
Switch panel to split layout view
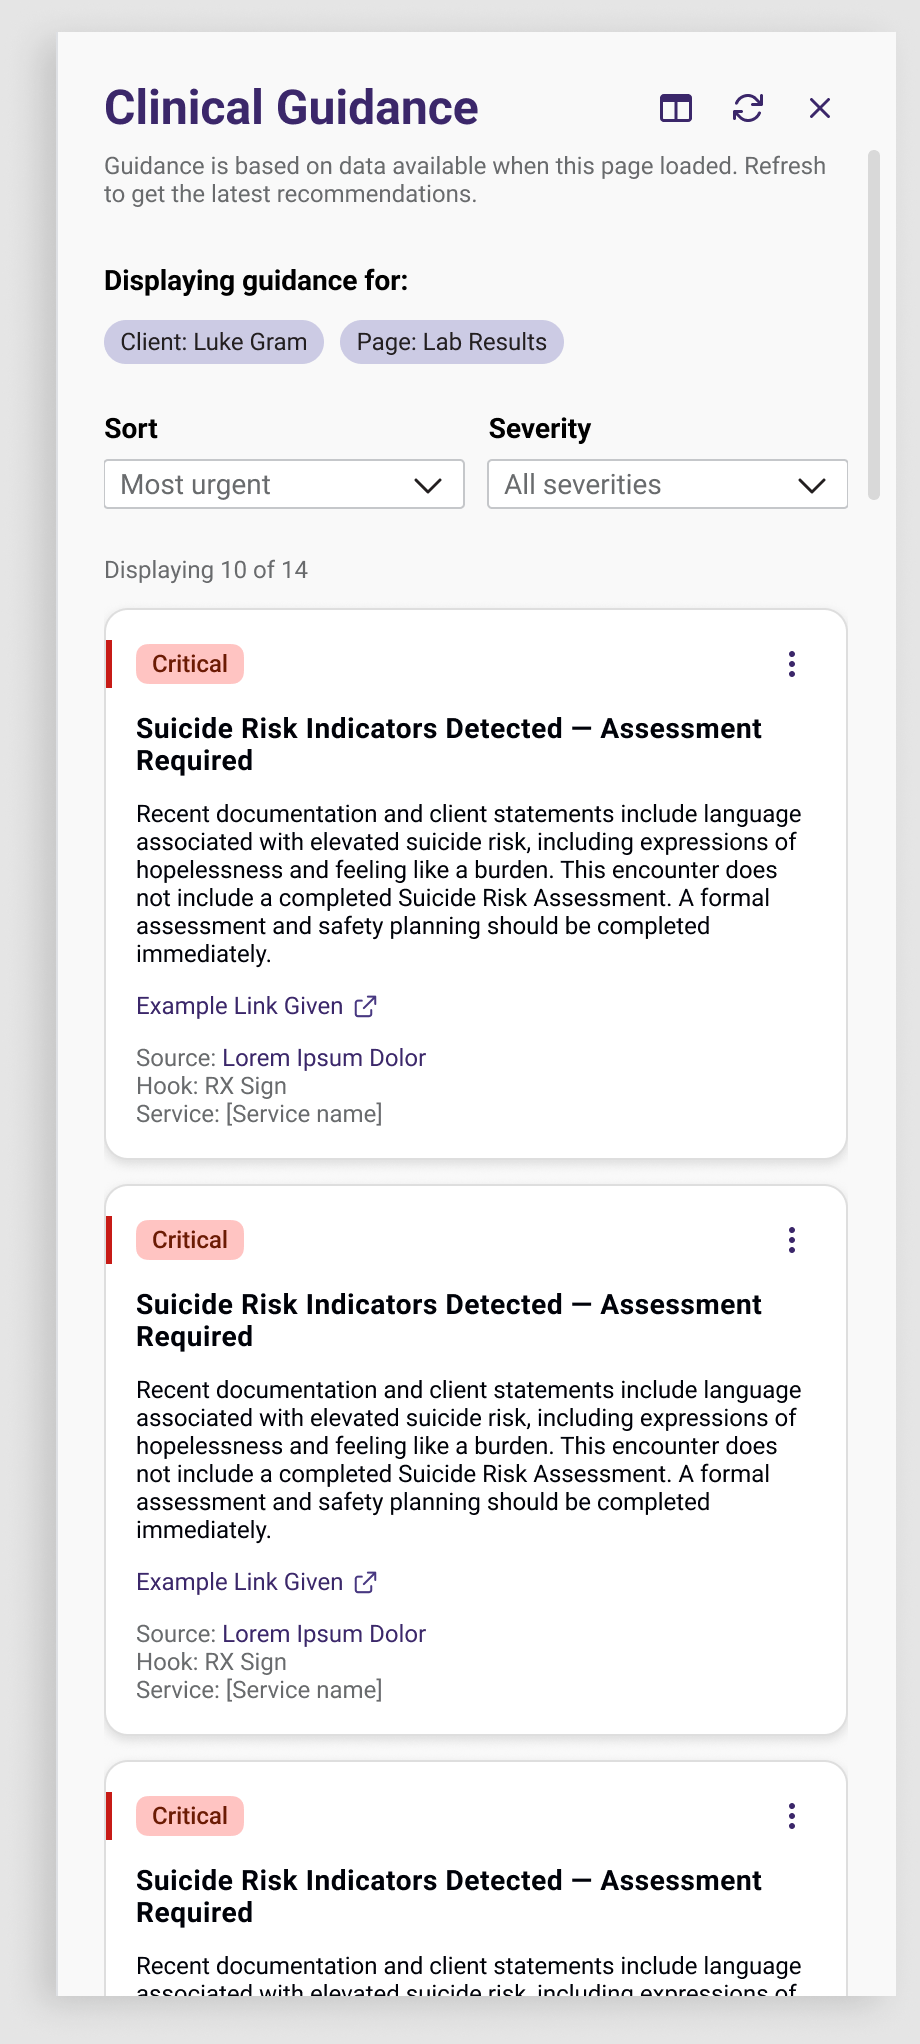676,108
